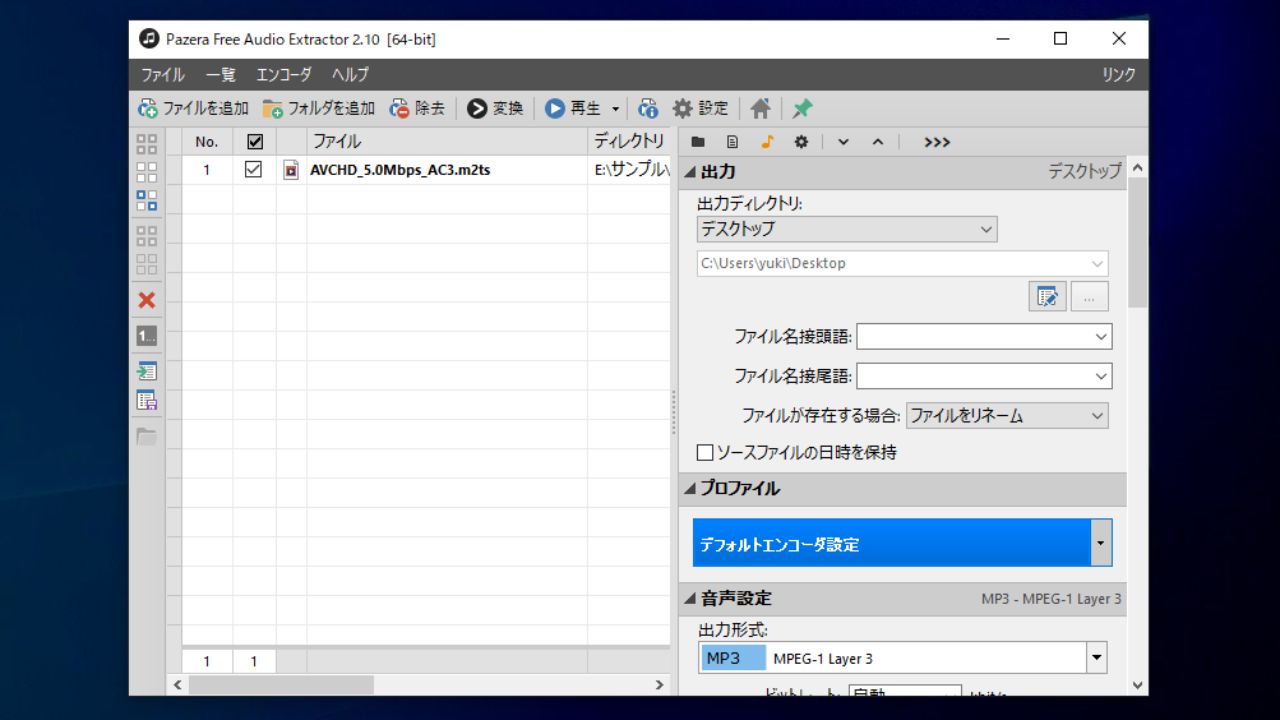Click the load-list icon with green arrow
Image resolution: width=1280 pixels, height=720 pixels.
(147, 371)
